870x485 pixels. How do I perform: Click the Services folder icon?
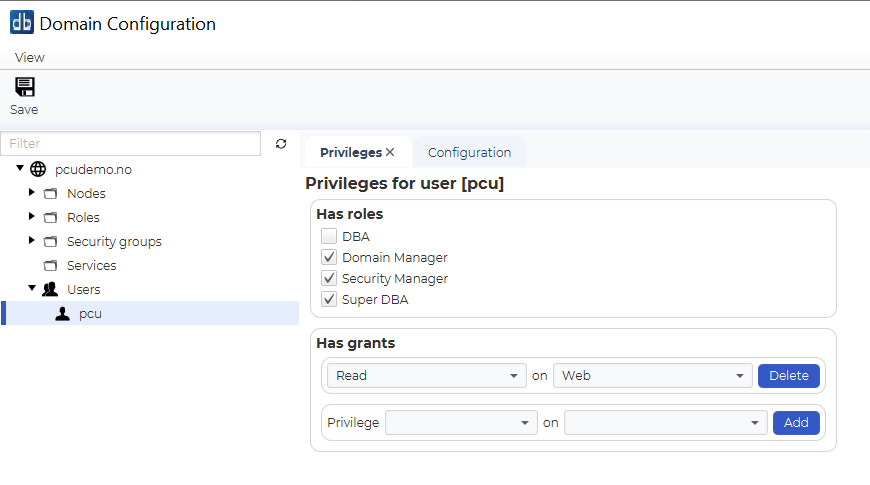50,265
